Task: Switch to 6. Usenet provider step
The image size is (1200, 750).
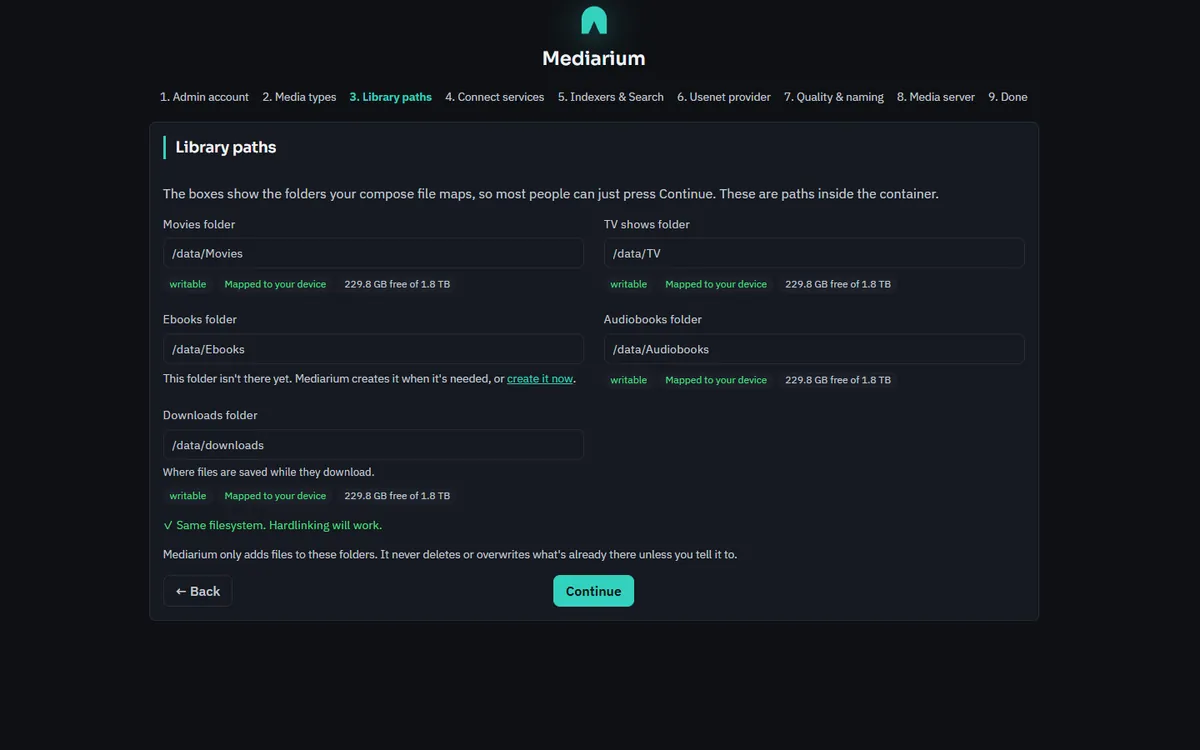Action: (724, 97)
